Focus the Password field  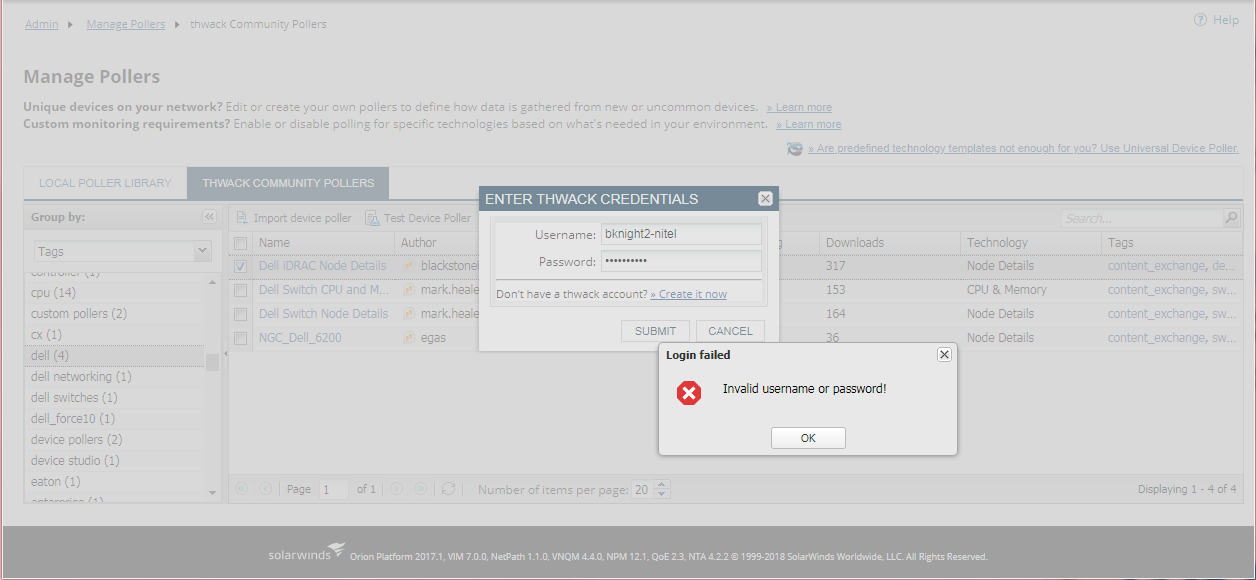(x=680, y=261)
